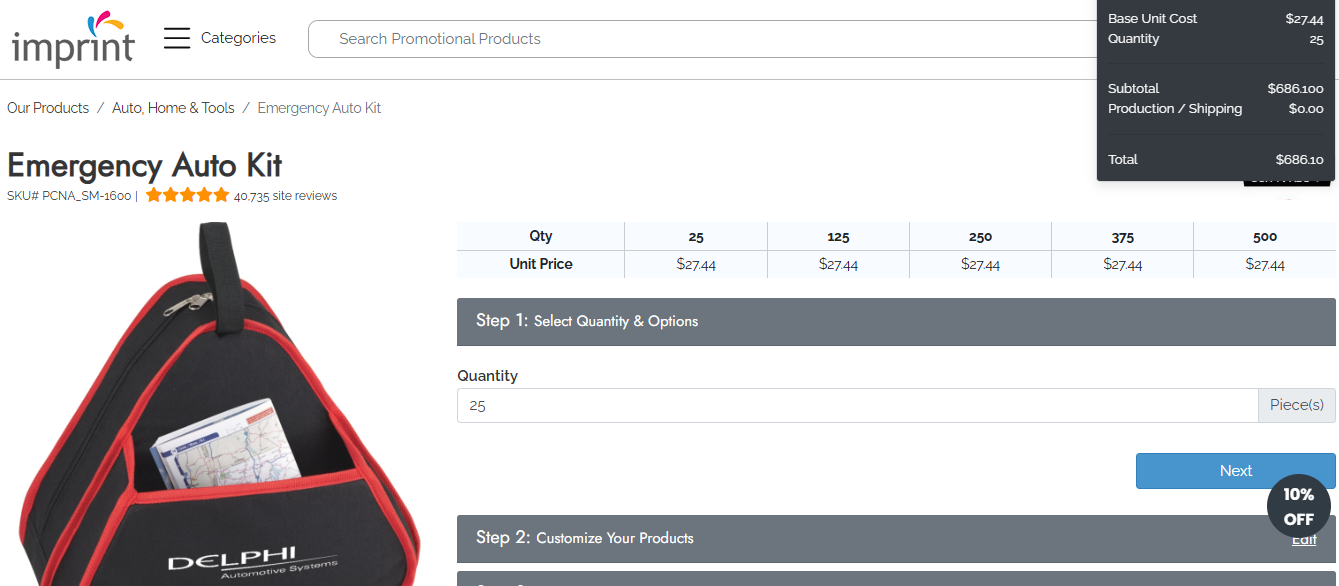Click the $27.44 price under 500

(1265, 264)
